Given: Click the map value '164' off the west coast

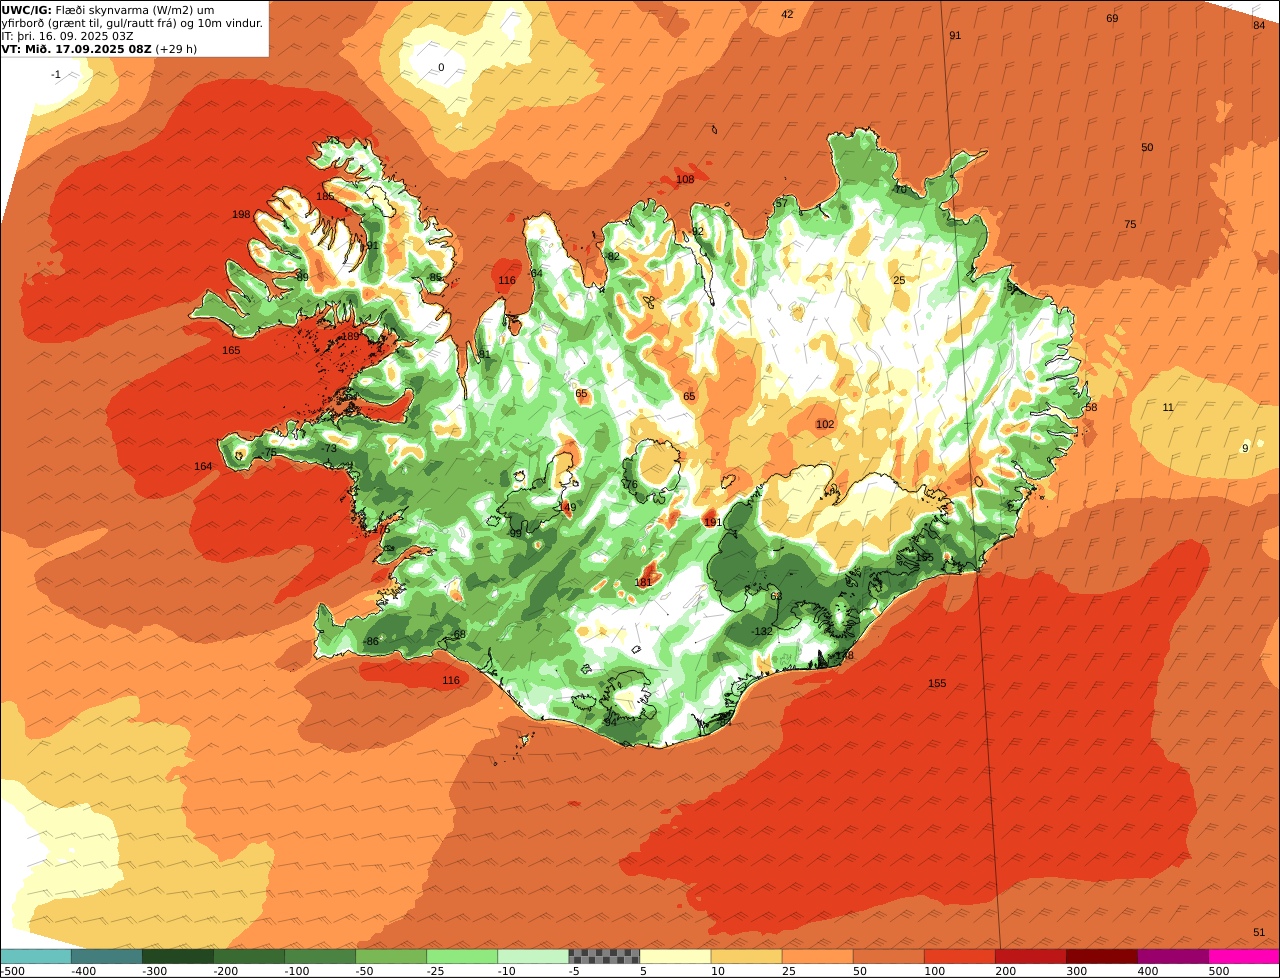Looking at the screenshot, I should (x=203, y=467).
